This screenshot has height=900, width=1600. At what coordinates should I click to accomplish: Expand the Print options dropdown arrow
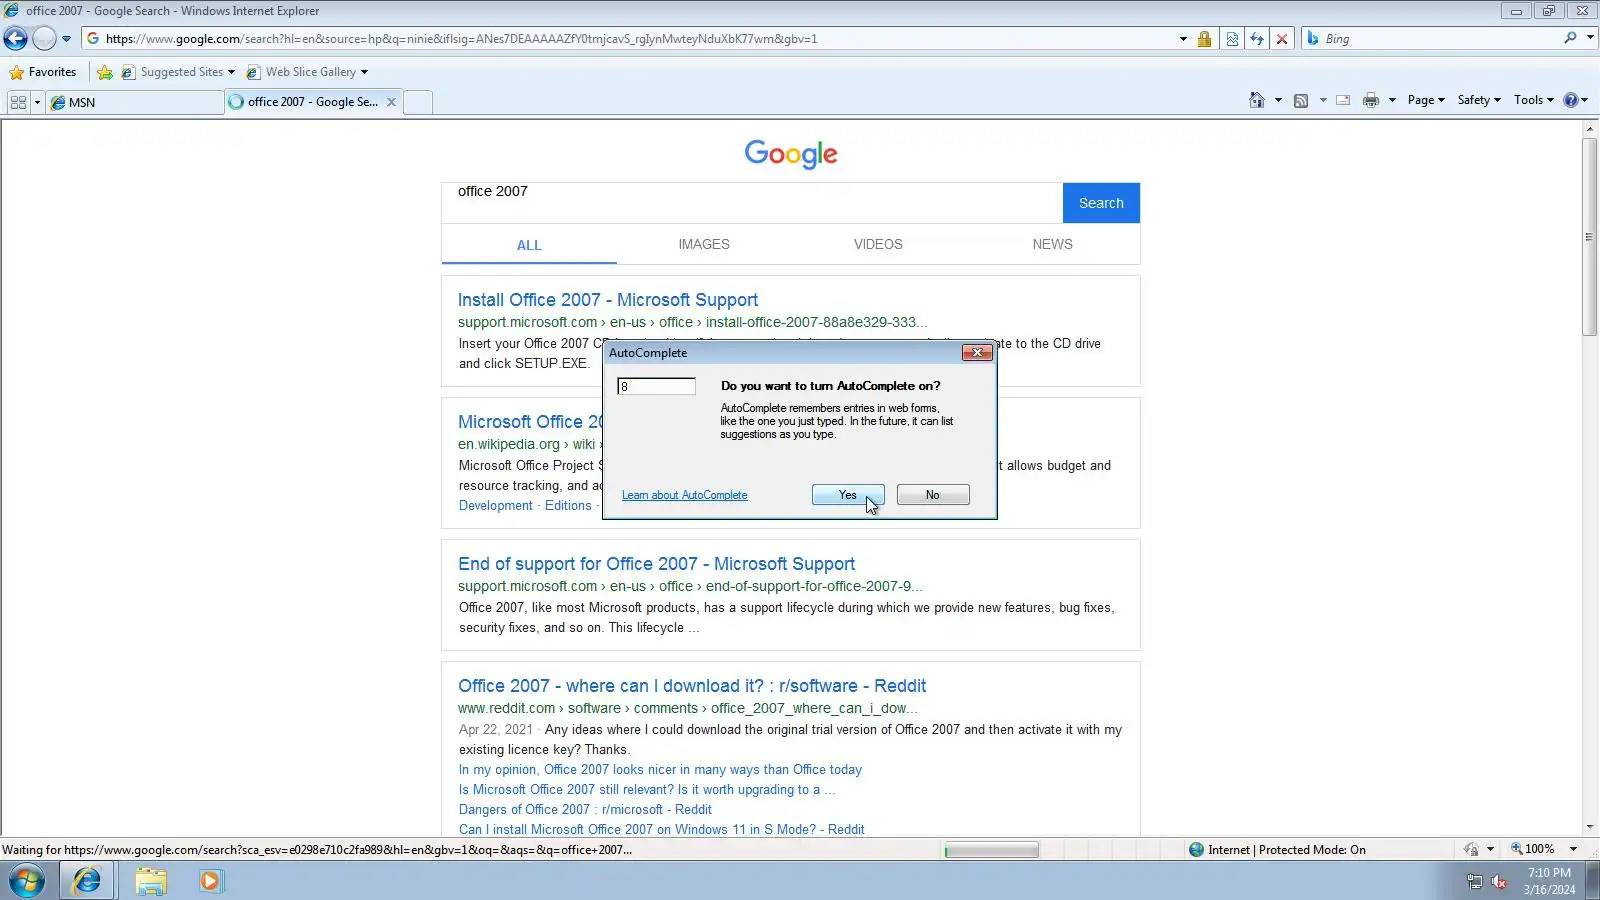[x=1392, y=100]
